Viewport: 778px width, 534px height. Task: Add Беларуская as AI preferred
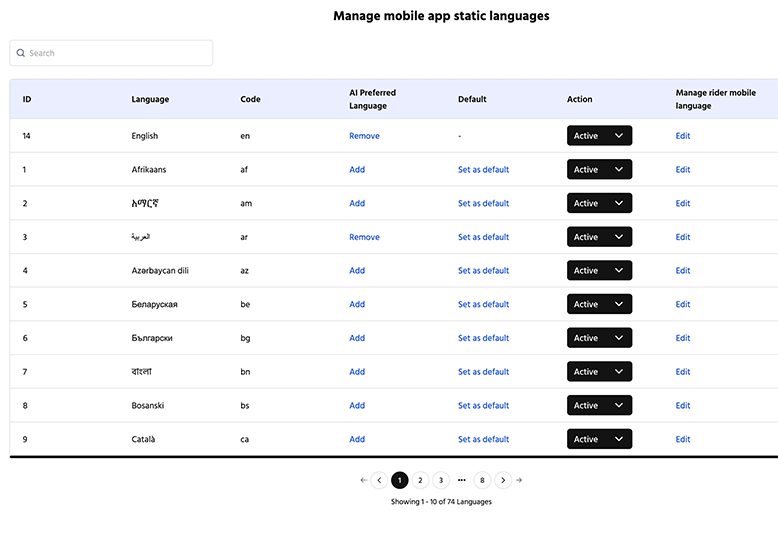coord(357,304)
